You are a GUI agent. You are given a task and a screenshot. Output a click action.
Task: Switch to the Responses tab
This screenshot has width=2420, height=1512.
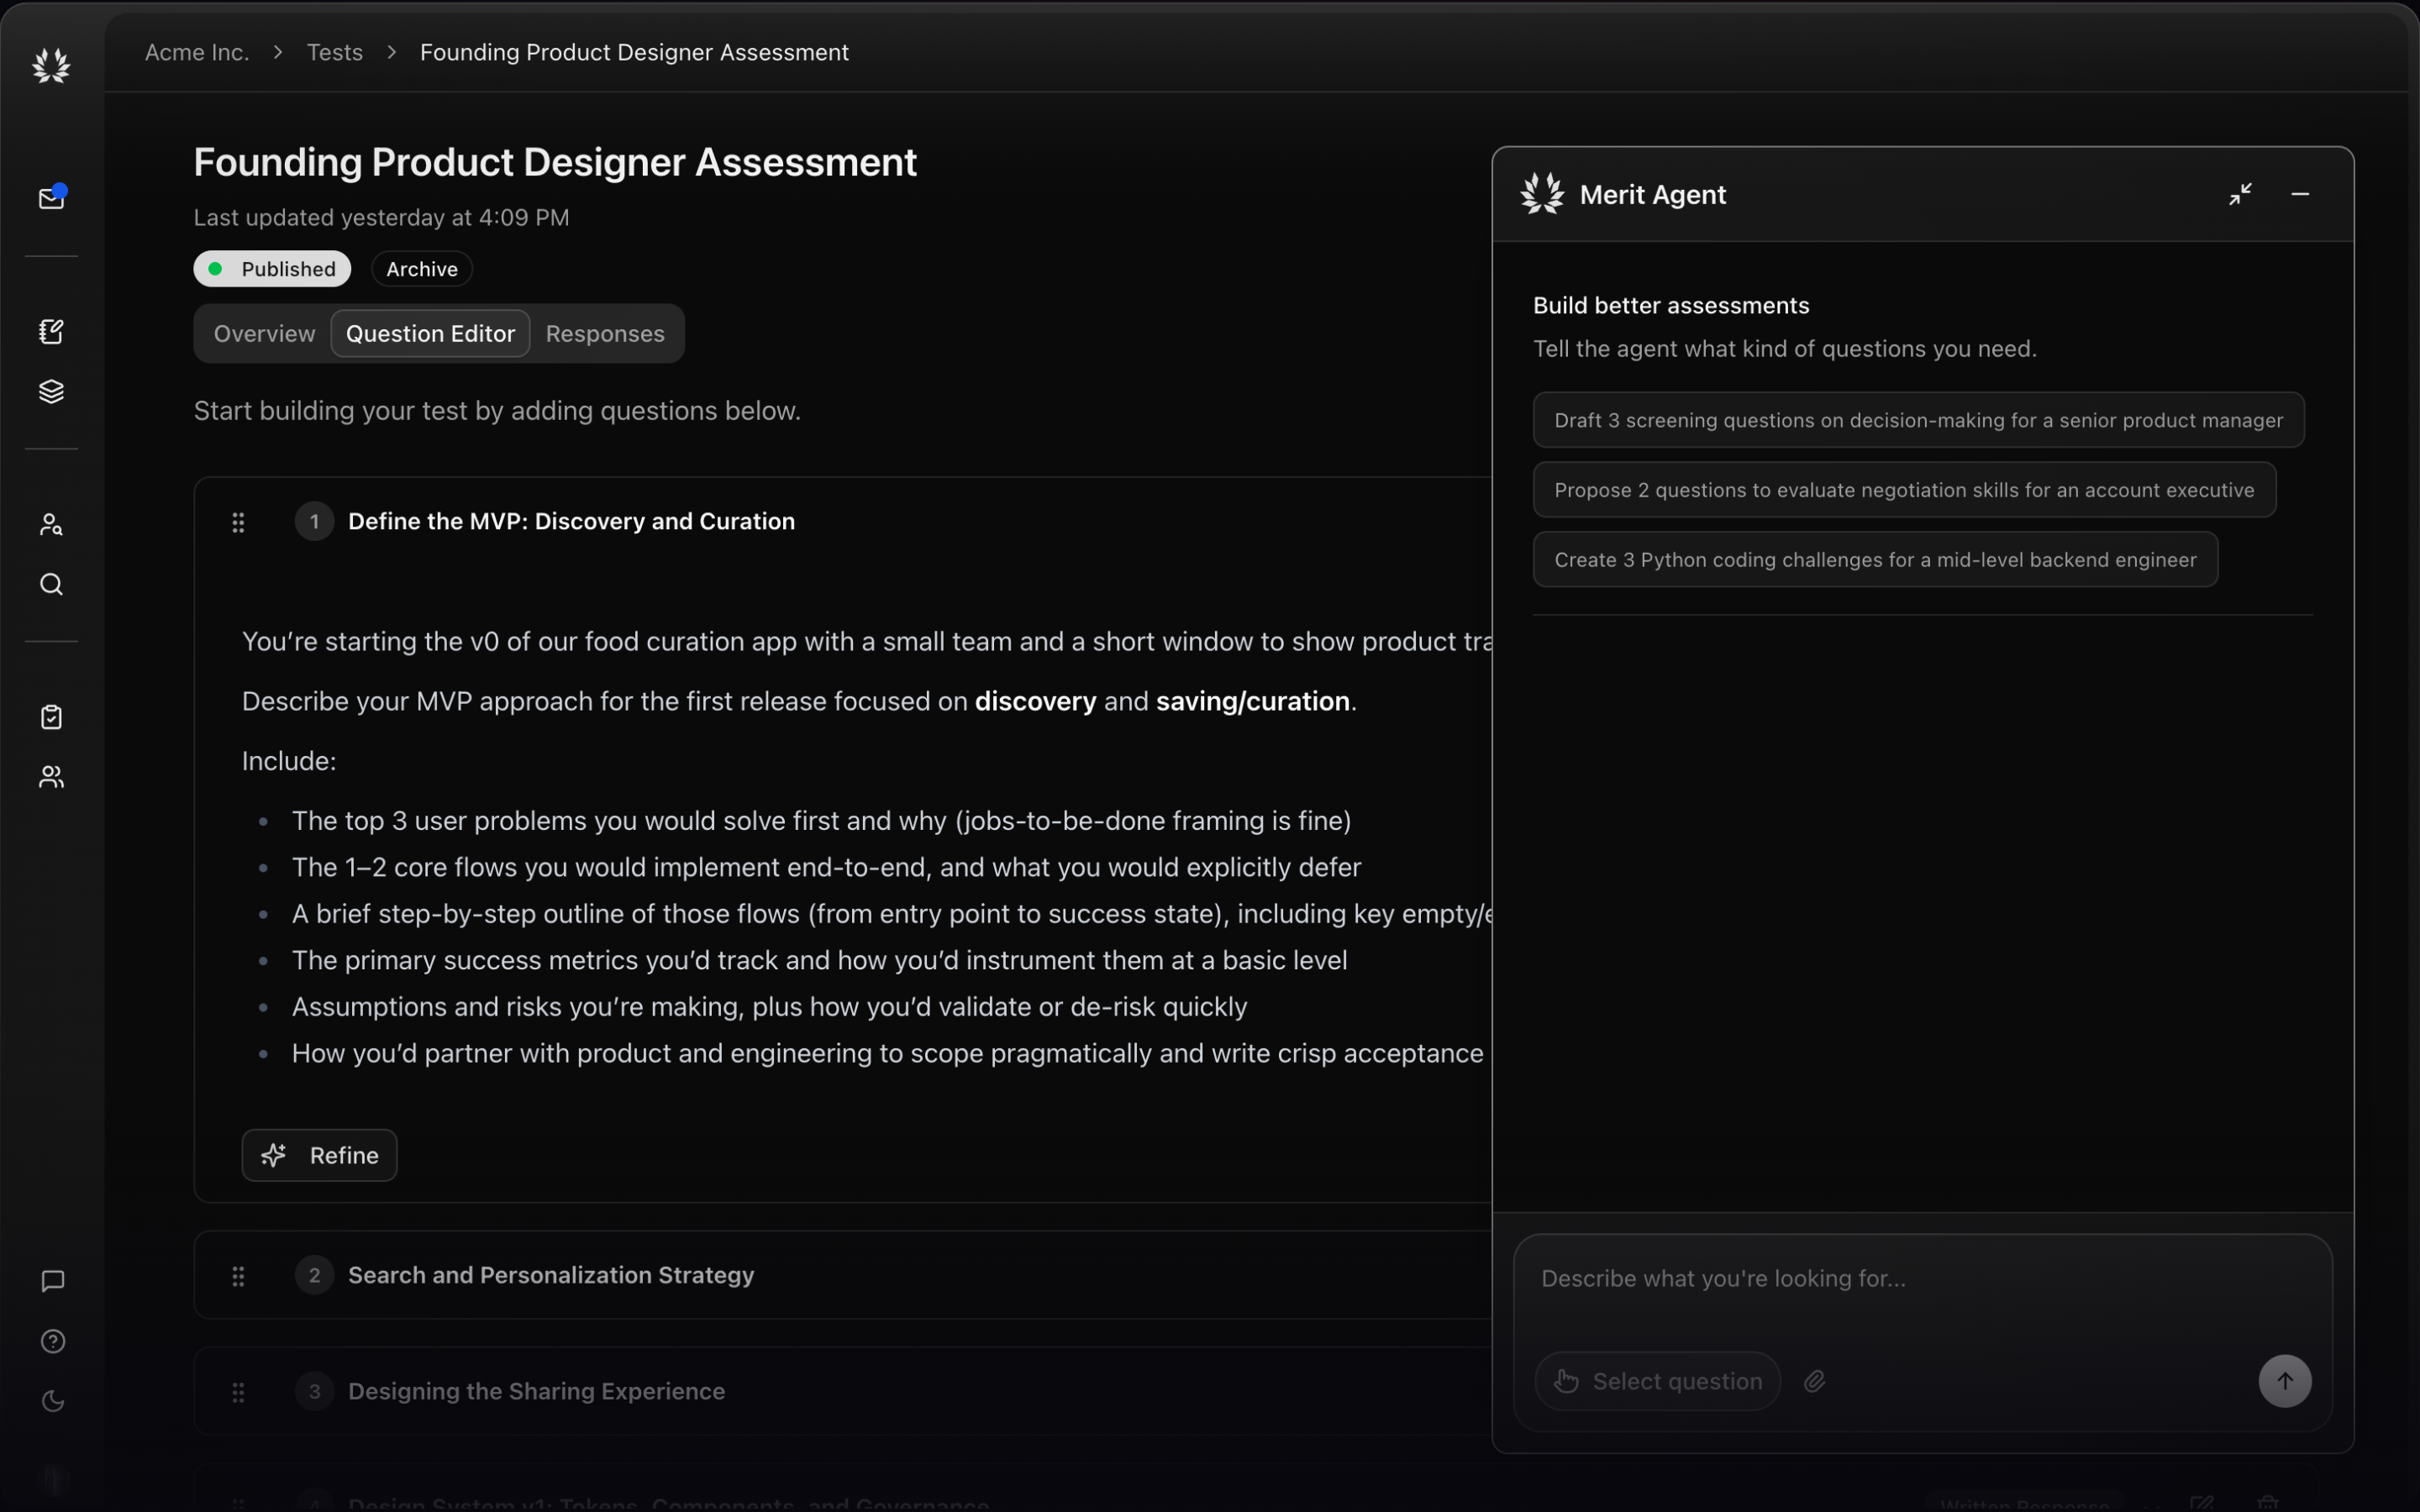pos(604,333)
